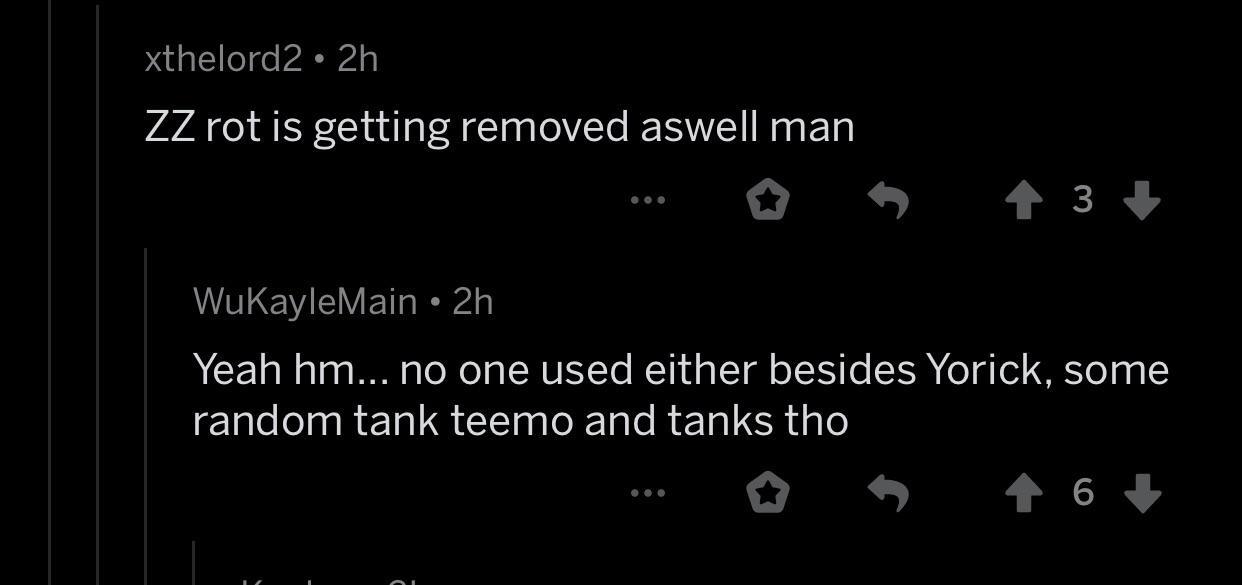Award WuKayleMain's comment
This screenshot has width=1242, height=585.
pos(768,493)
